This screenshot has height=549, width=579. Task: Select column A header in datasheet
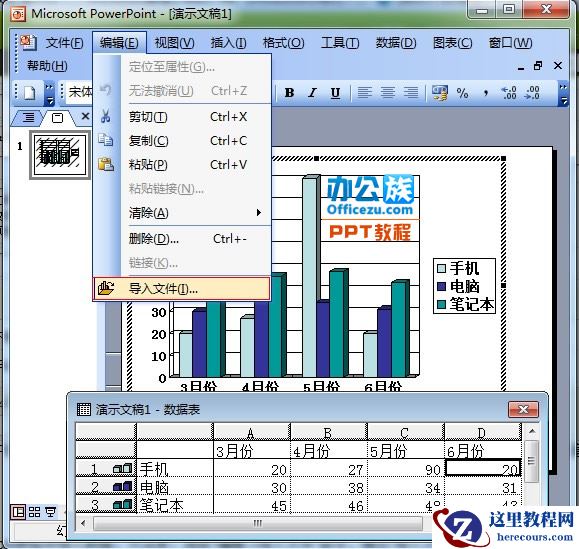point(251,432)
